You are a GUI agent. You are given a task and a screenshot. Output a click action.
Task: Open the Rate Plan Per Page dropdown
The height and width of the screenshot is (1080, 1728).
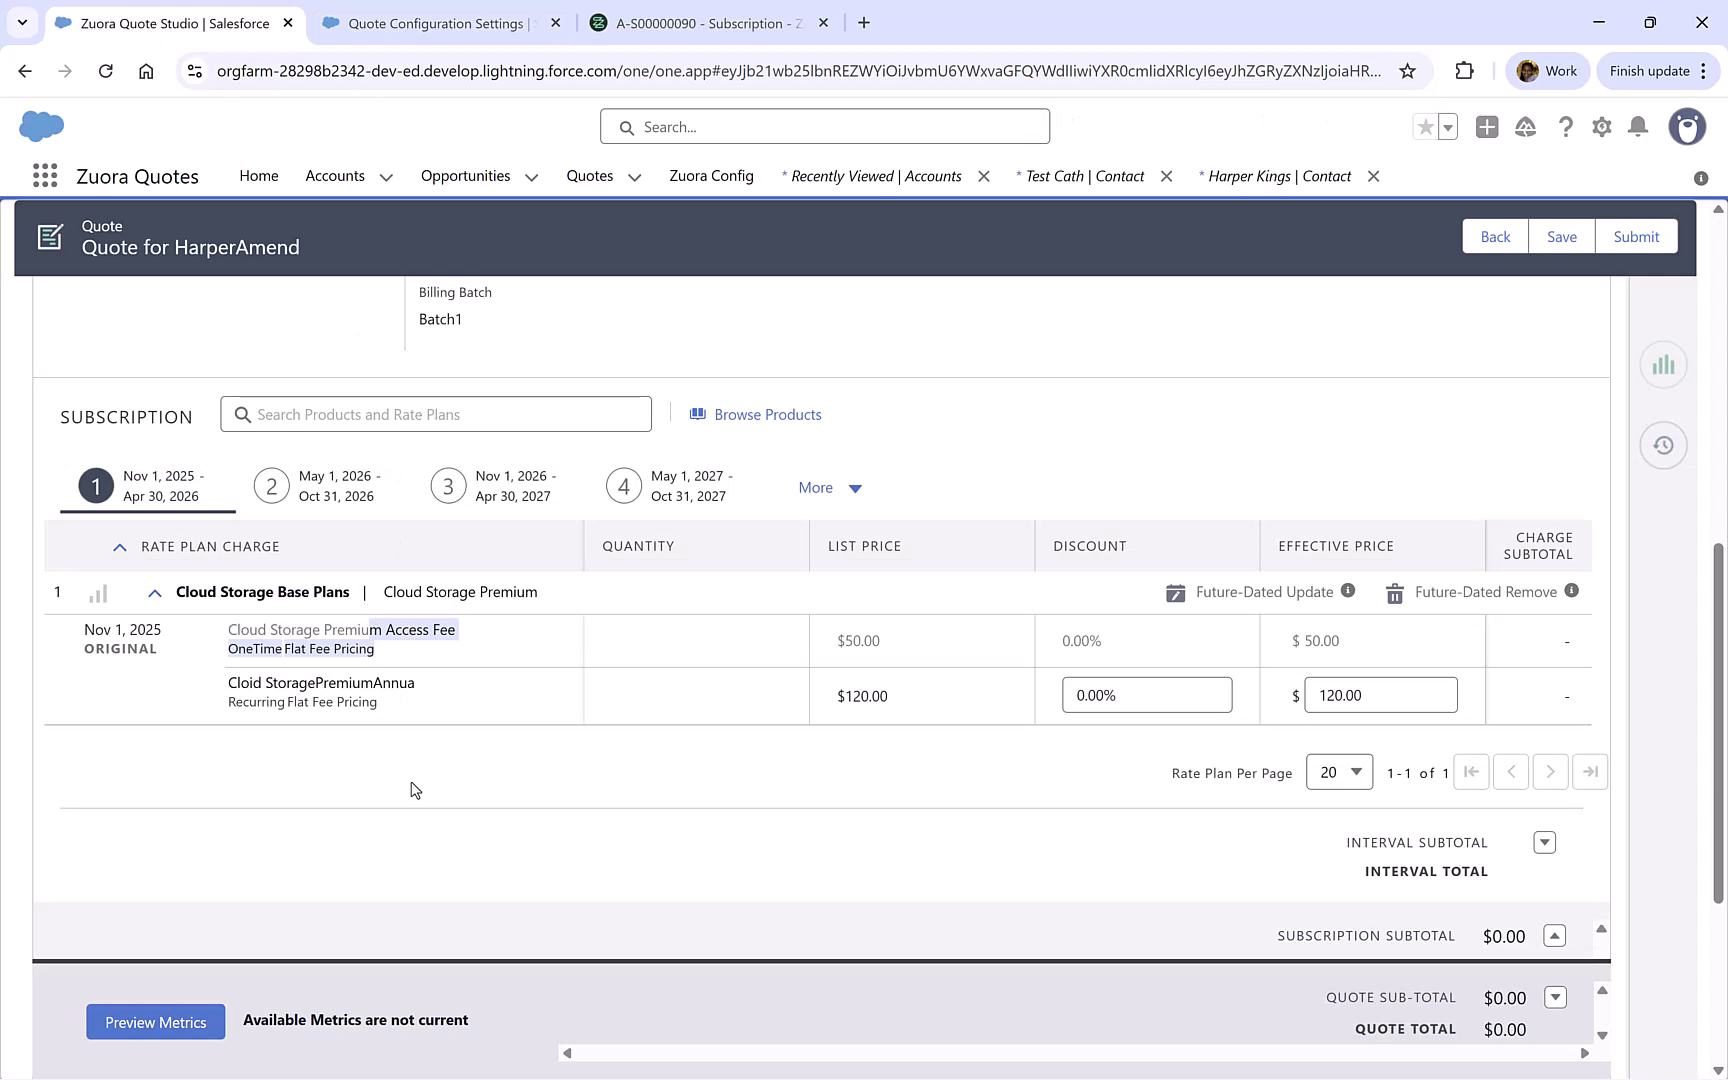pos(1339,771)
